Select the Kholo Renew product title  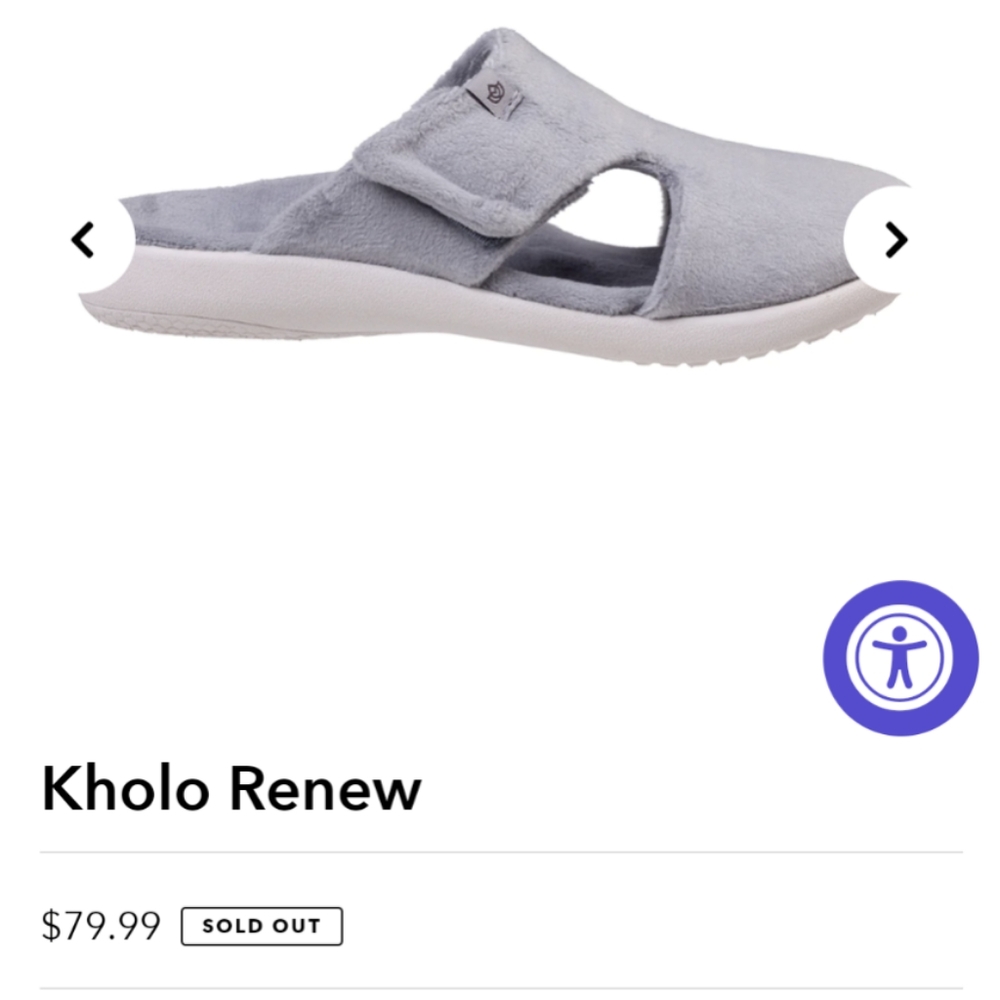pyautogui.click(x=231, y=788)
